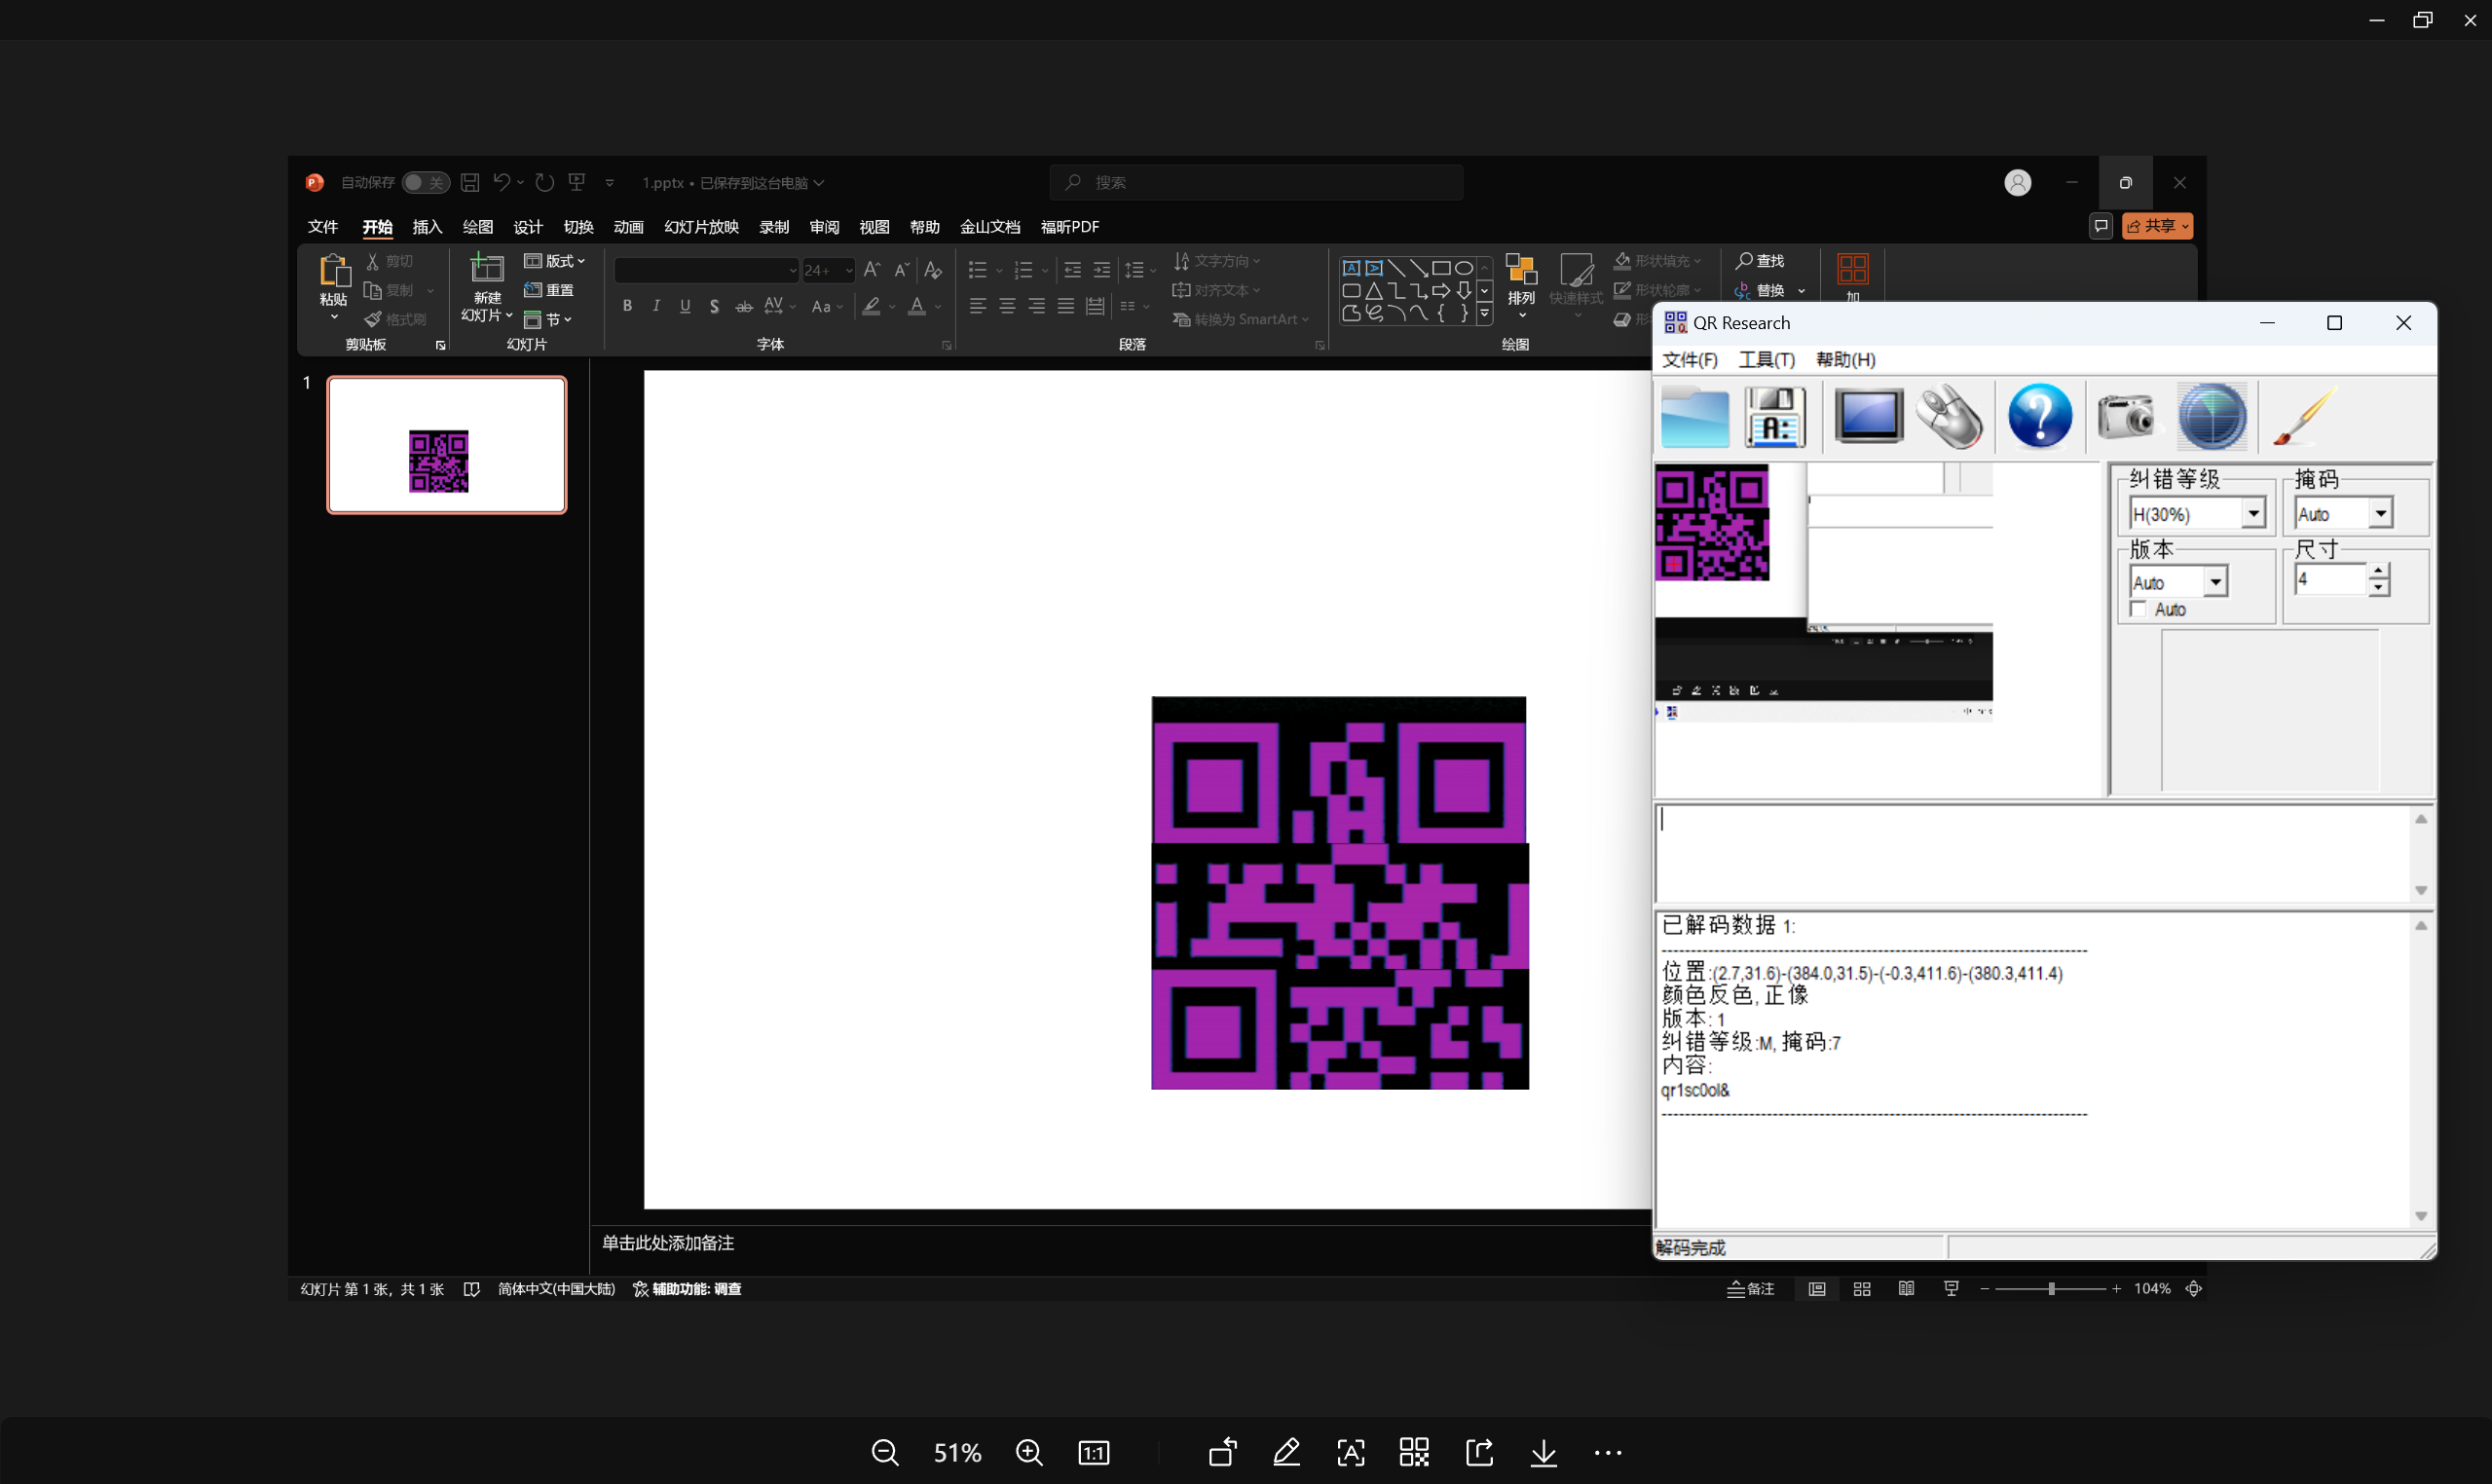Click the camera icon in QR Research
The height and width of the screenshot is (1484, 2492).
pos(2127,417)
